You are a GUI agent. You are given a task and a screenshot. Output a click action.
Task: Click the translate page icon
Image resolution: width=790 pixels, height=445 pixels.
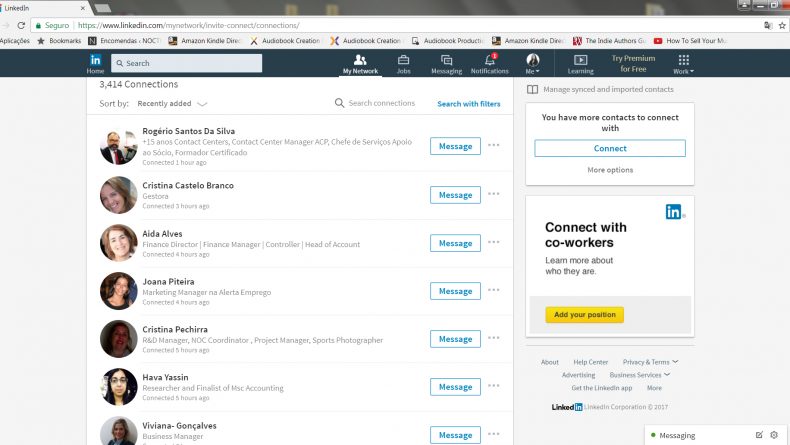[768, 25]
